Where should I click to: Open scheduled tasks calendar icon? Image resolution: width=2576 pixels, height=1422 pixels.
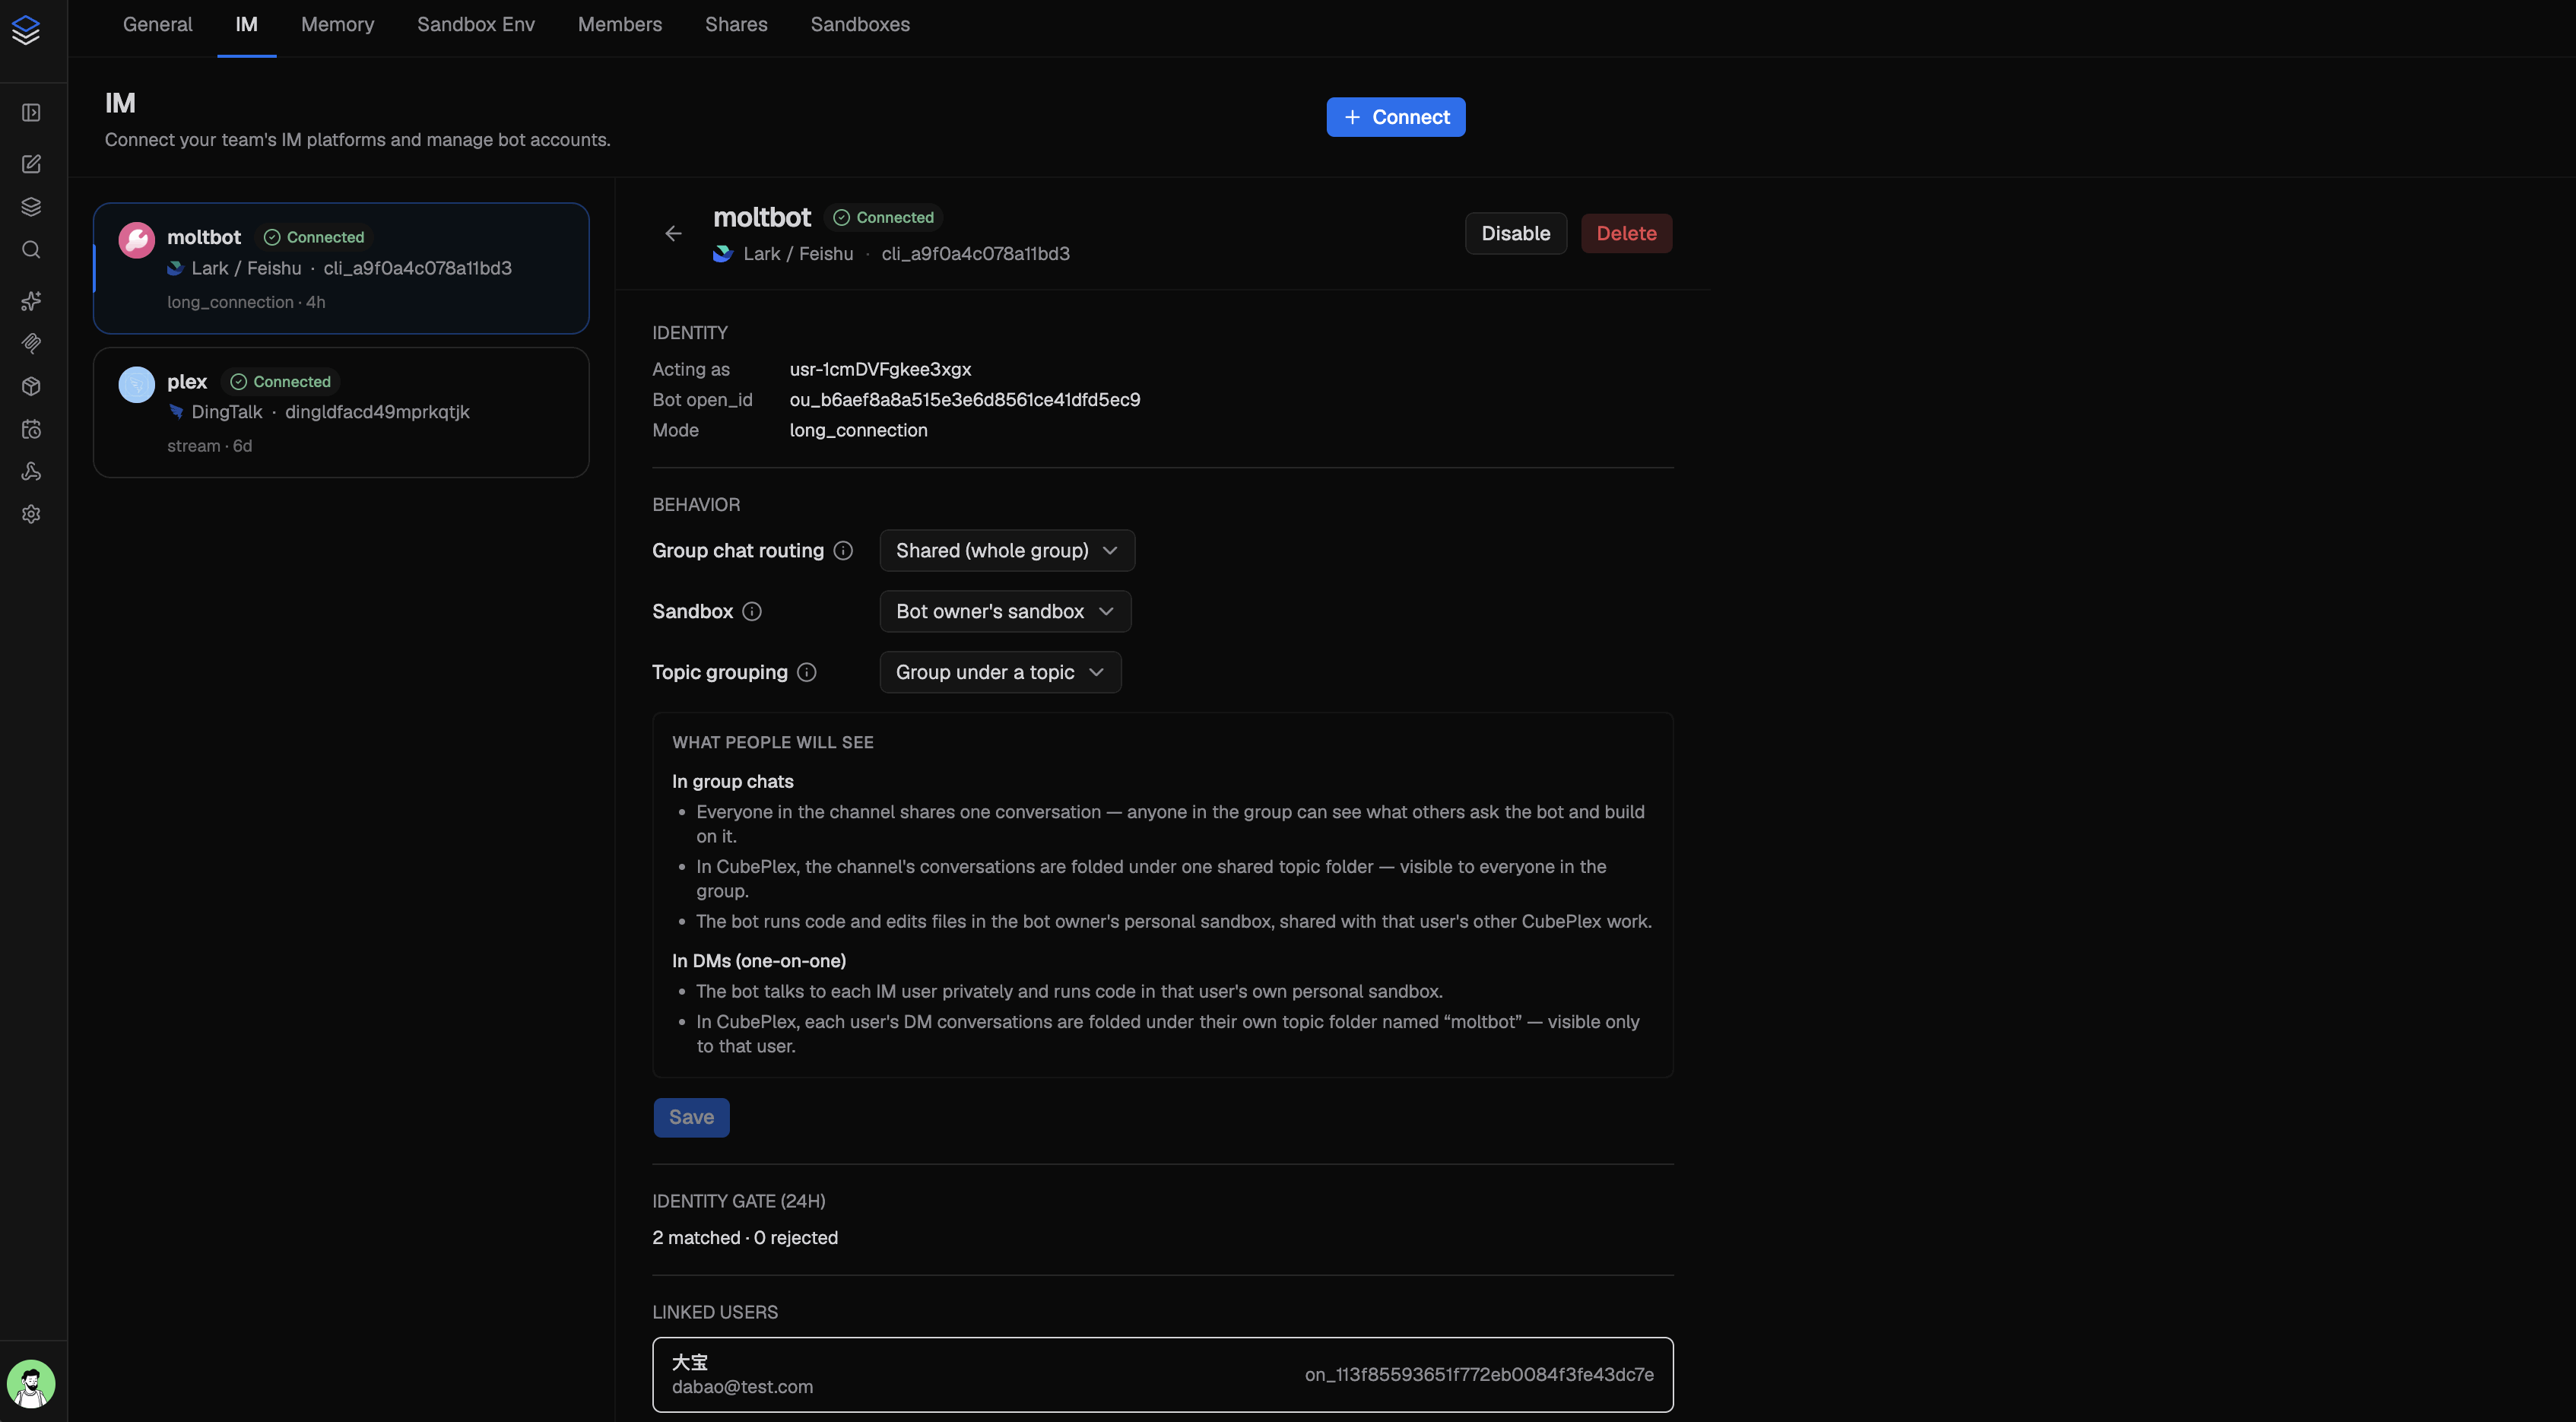31,429
